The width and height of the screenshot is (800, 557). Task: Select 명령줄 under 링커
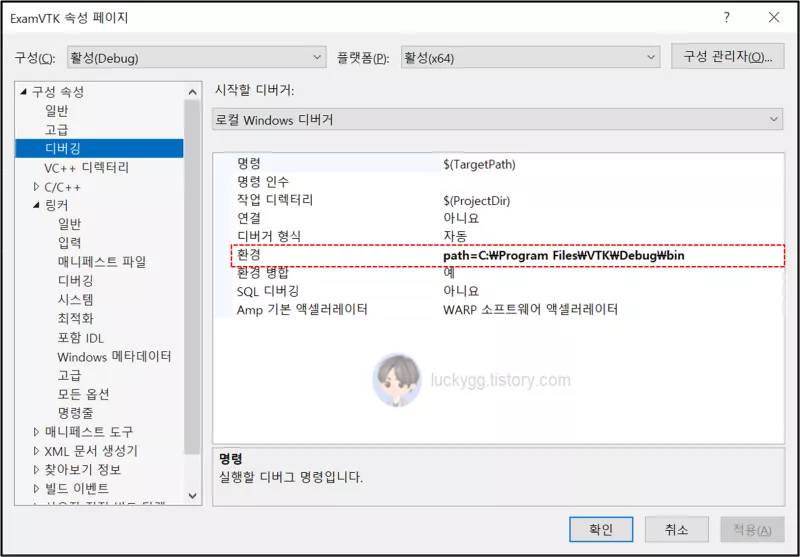click(x=76, y=412)
